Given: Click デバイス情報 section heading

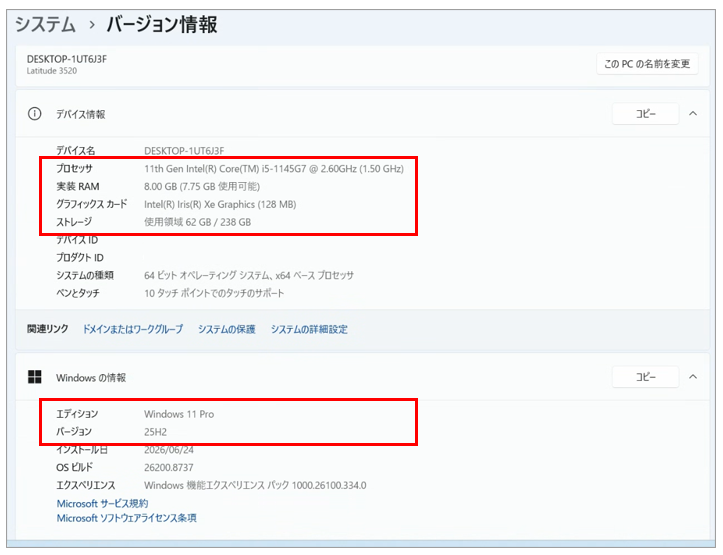Looking at the screenshot, I should (x=81, y=114).
